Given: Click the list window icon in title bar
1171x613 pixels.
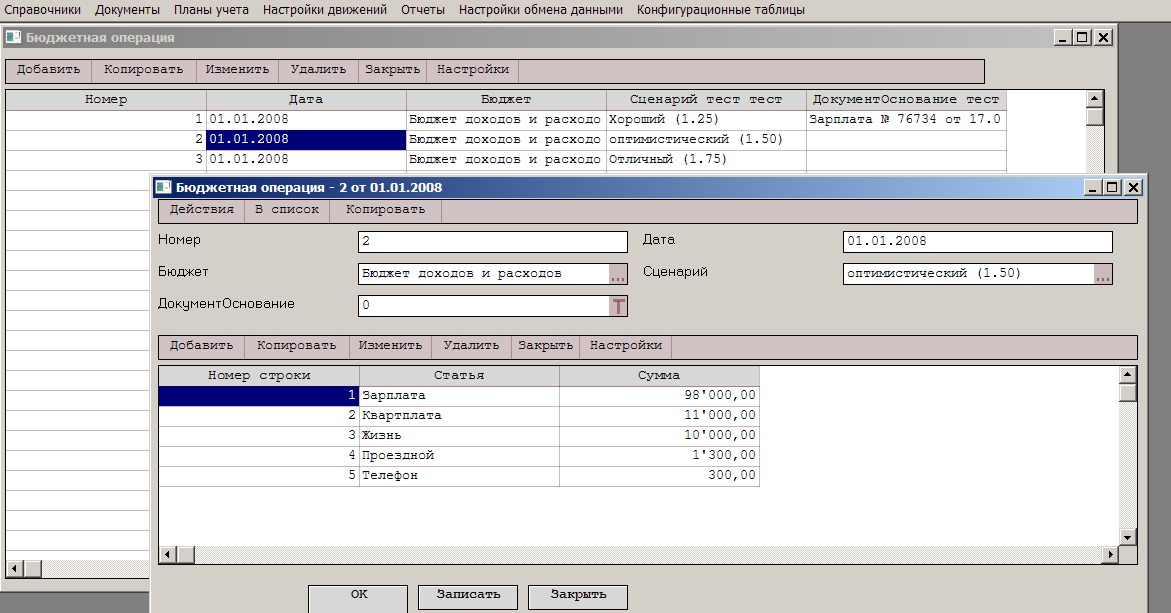Looking at the screenshot, I should [13, 37].
